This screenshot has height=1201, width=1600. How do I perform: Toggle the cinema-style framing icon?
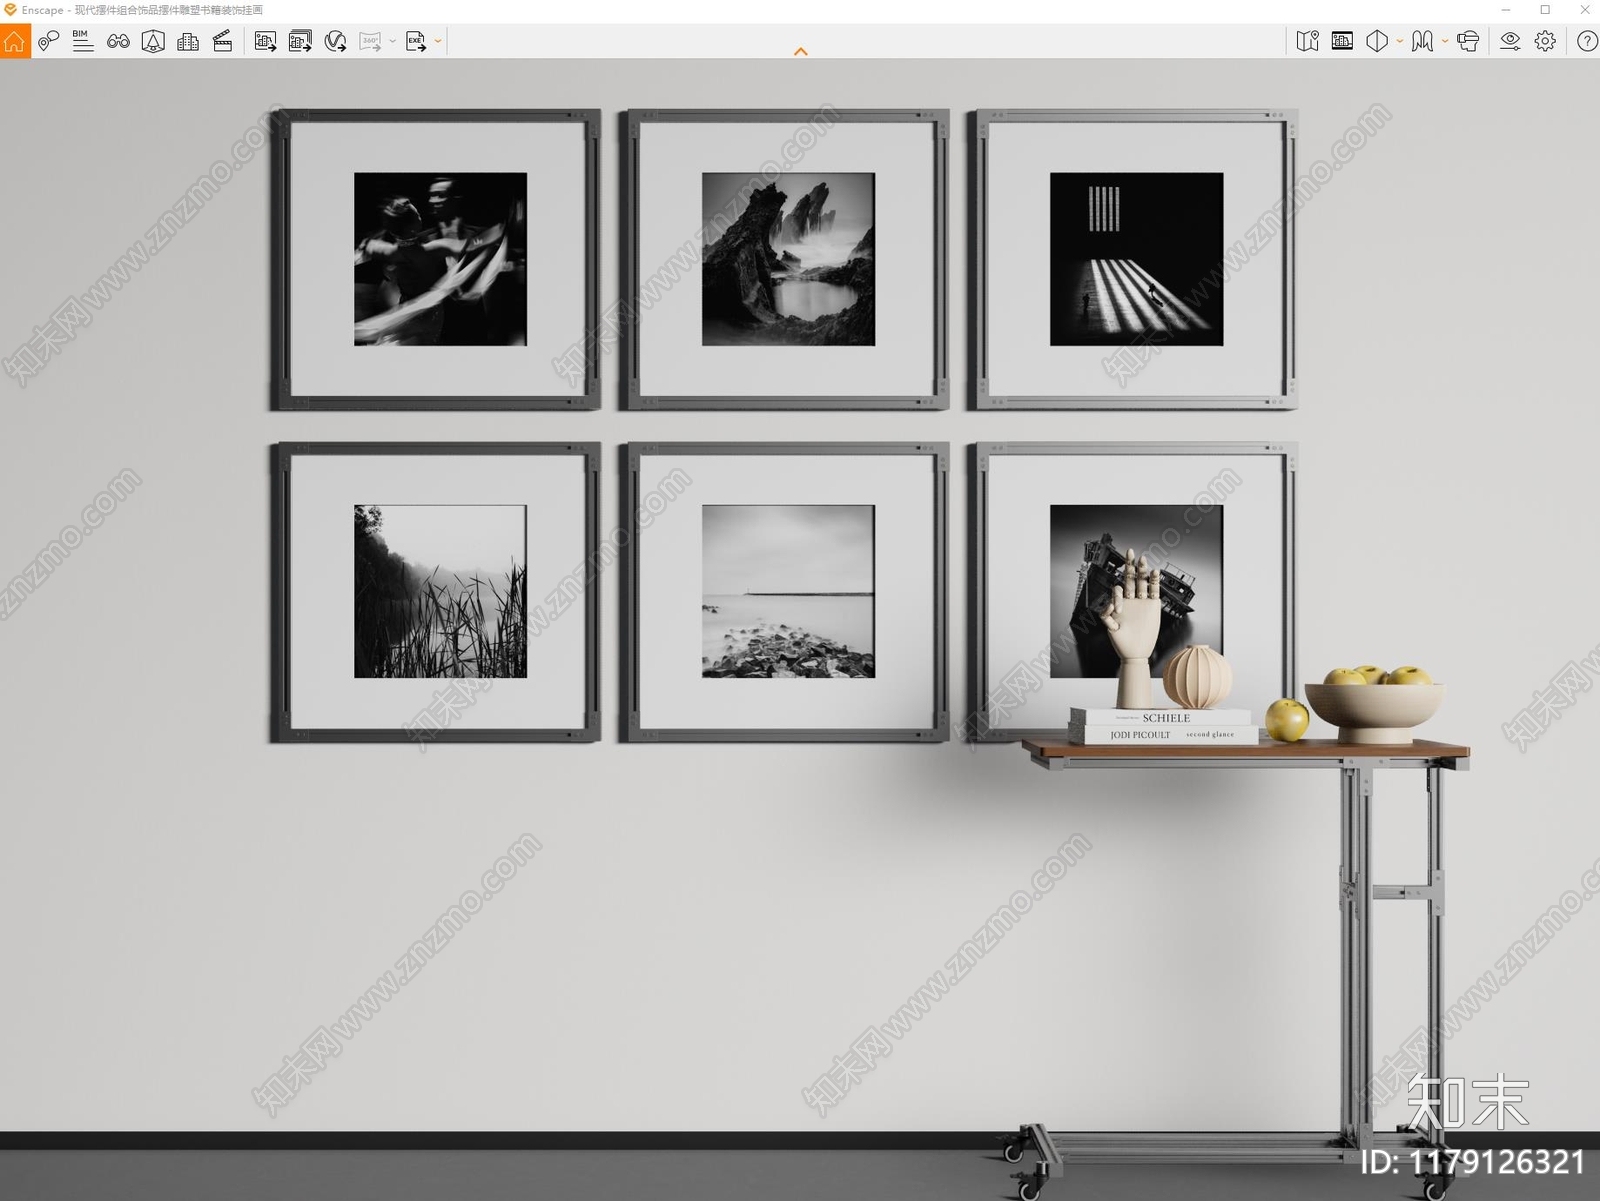pyautogui.click(x=1342, y=41)
